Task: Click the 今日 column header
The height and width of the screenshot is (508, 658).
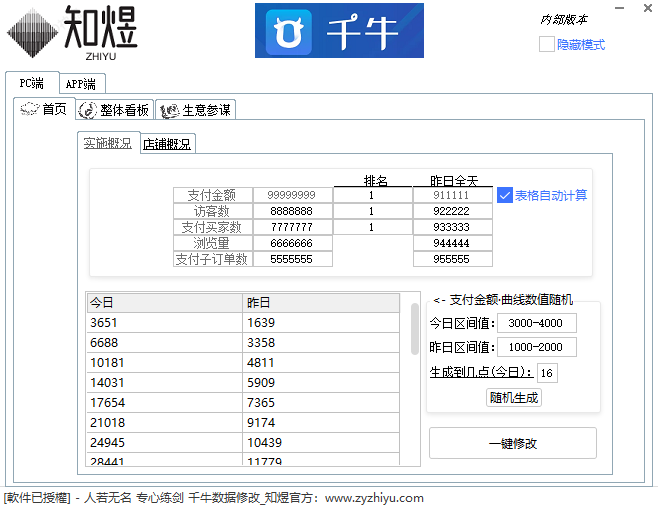Action: click(x=164, y=302)
